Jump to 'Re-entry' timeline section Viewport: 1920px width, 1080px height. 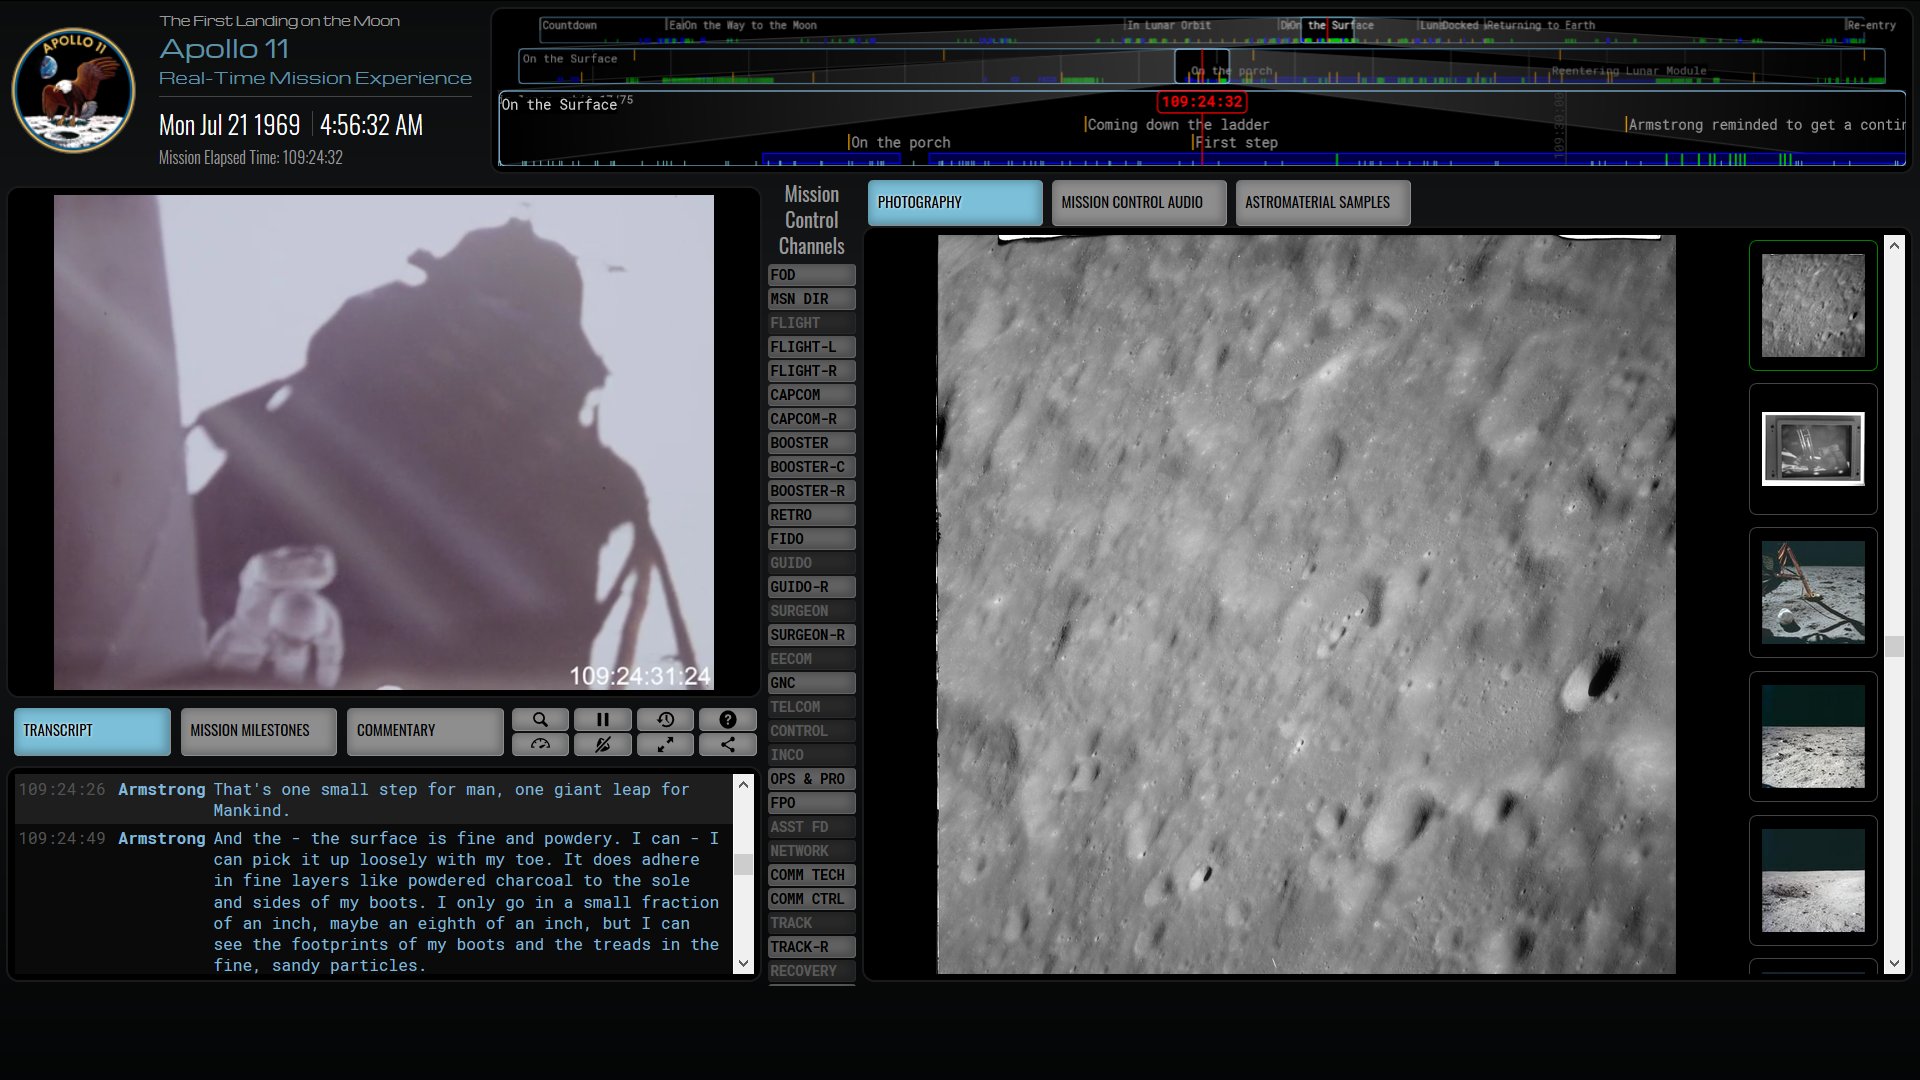pos(1871,25)
